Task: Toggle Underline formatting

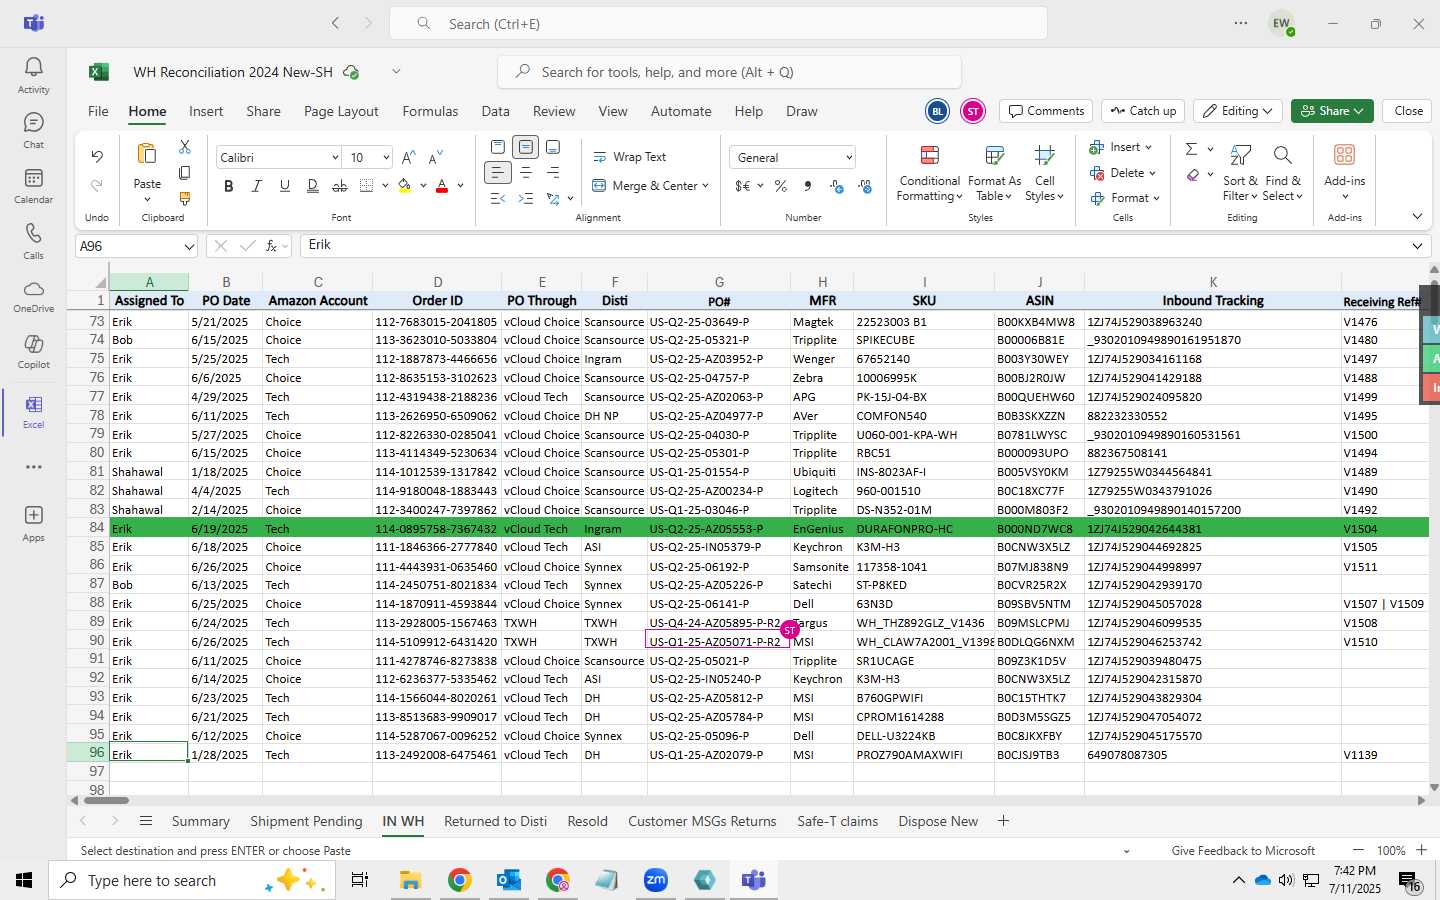Action: click(285, 186)
